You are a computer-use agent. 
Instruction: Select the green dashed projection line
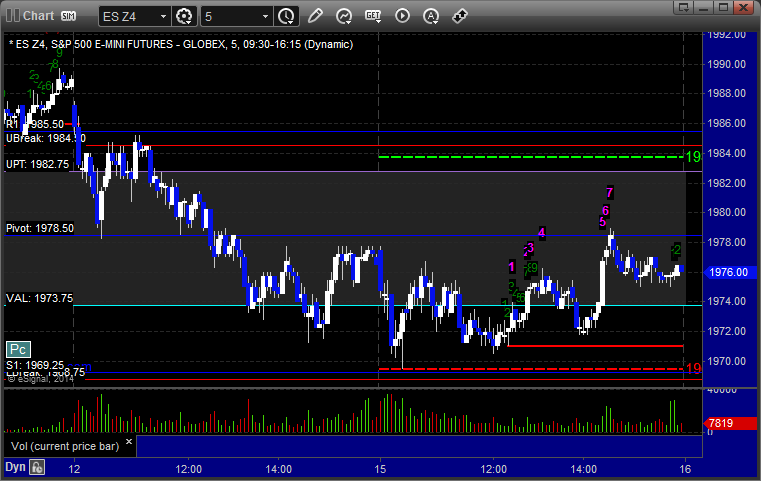531,157
